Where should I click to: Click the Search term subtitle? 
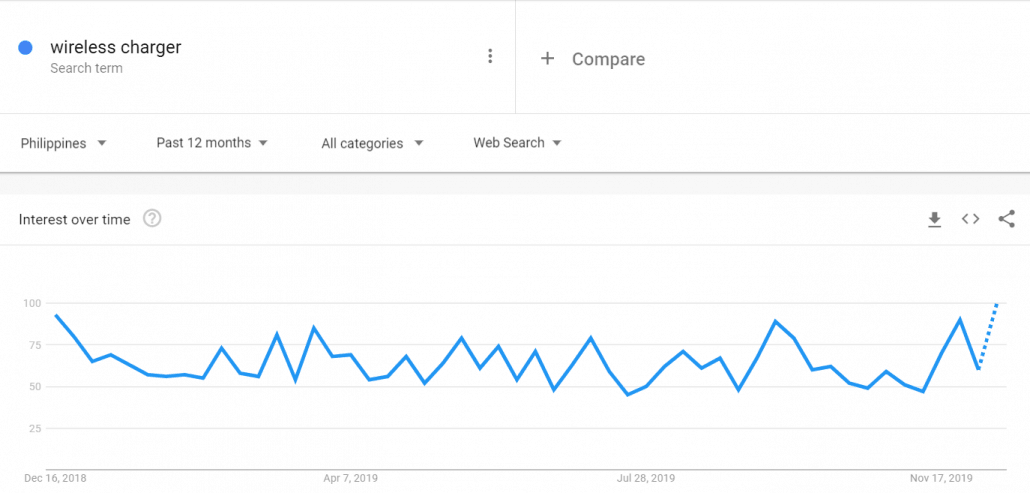(x=86, y=69)
